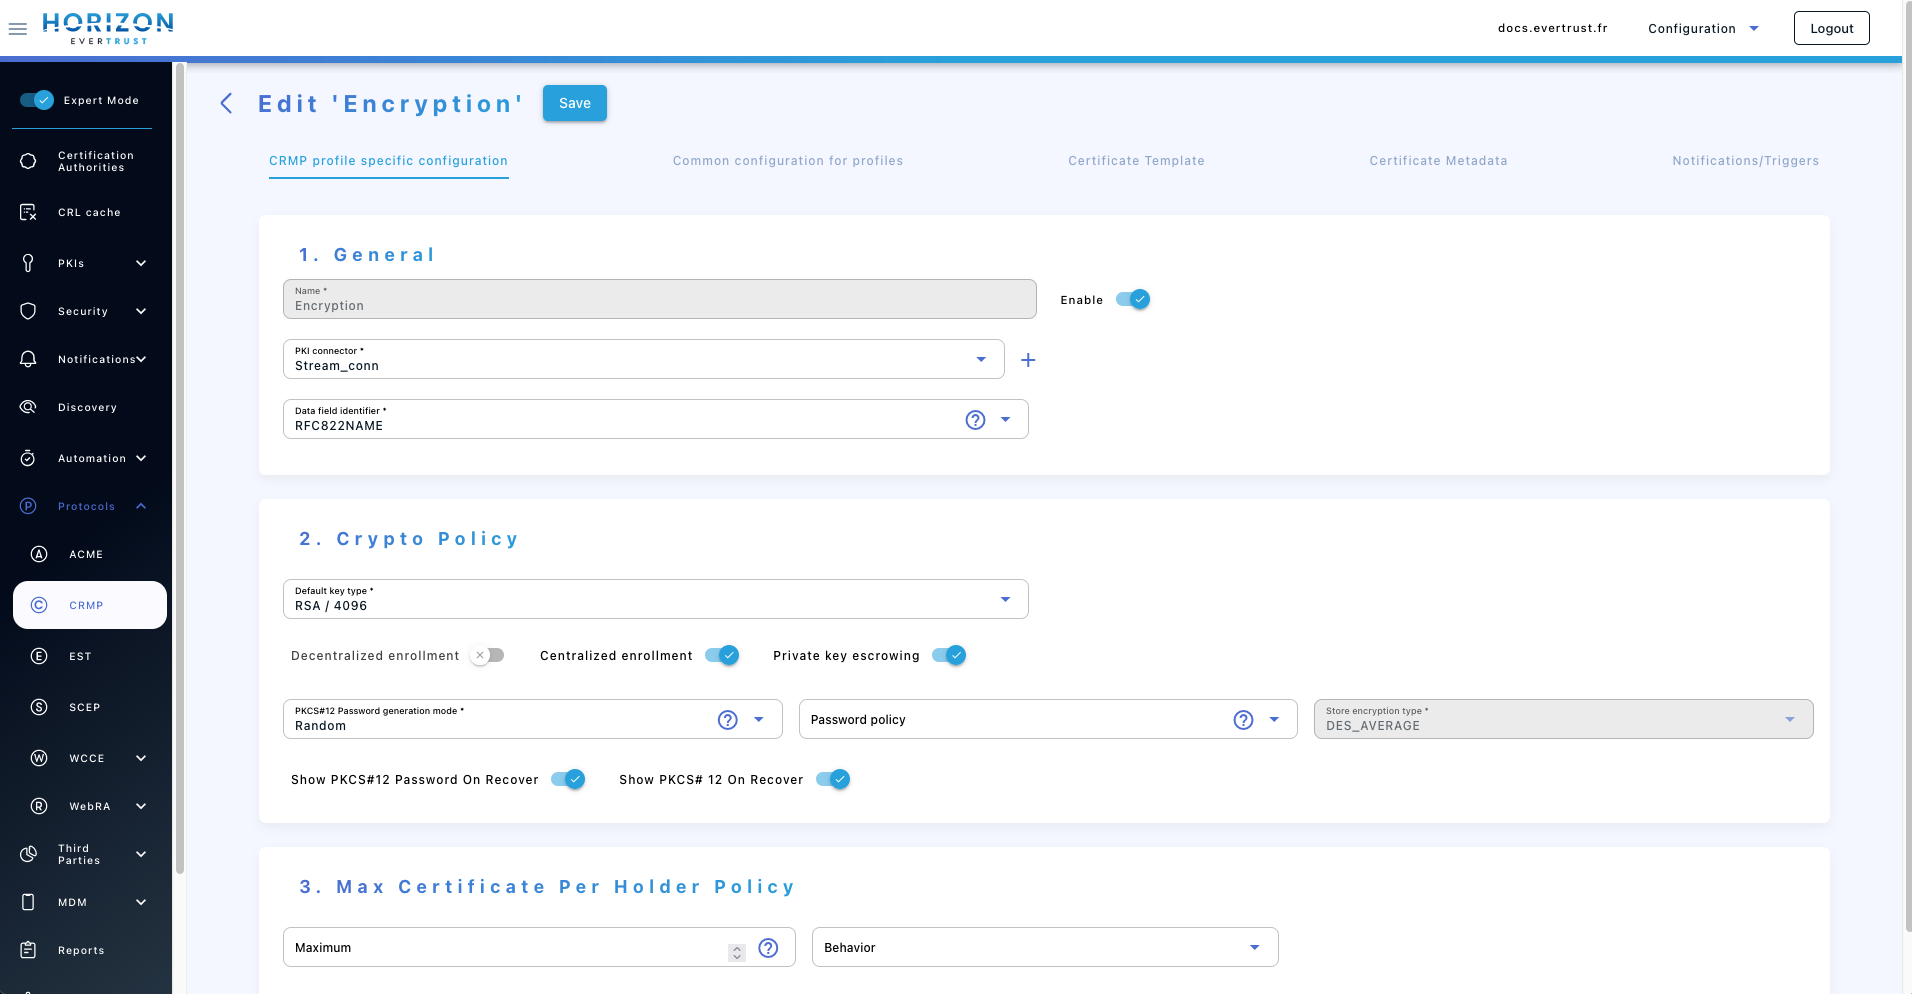1912x994 pixels.
Task: Switch to the Certificate Template tab
Action: (x=1136, y=161)
